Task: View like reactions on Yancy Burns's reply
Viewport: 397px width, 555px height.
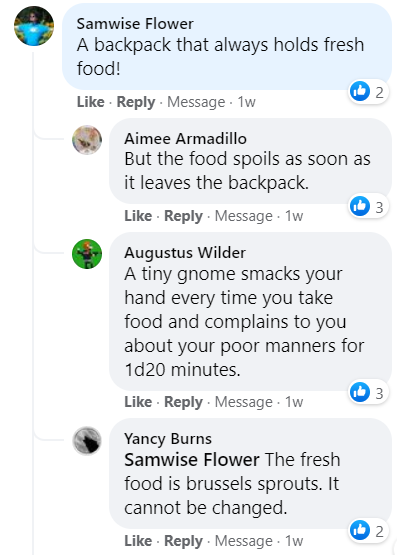Action: pyautogui.click(x=368, y=531)
